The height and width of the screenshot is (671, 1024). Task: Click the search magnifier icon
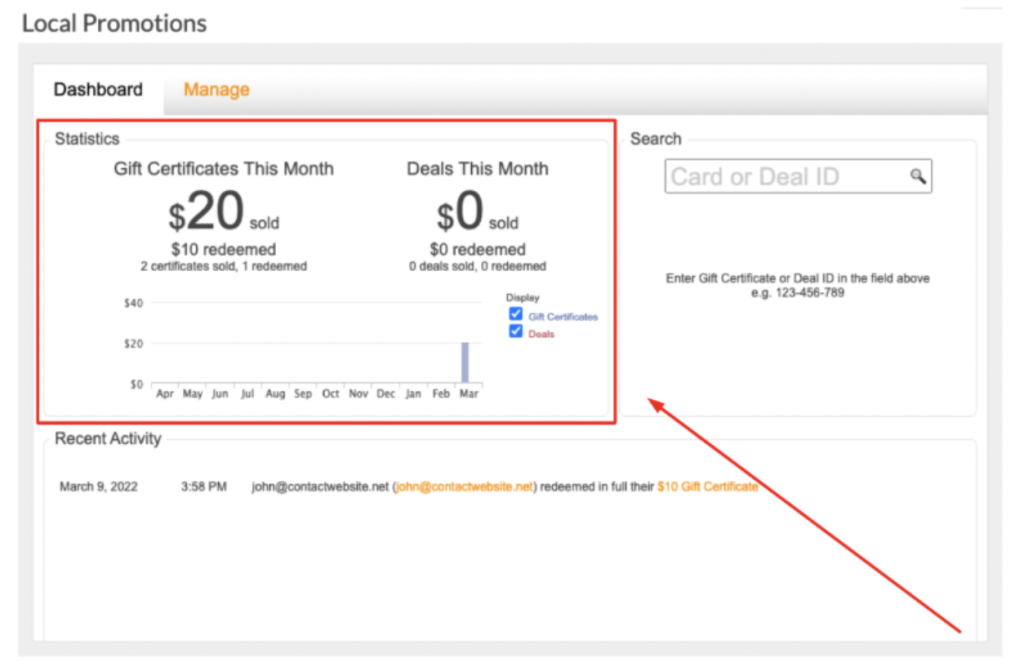click(x=918, y=176)
